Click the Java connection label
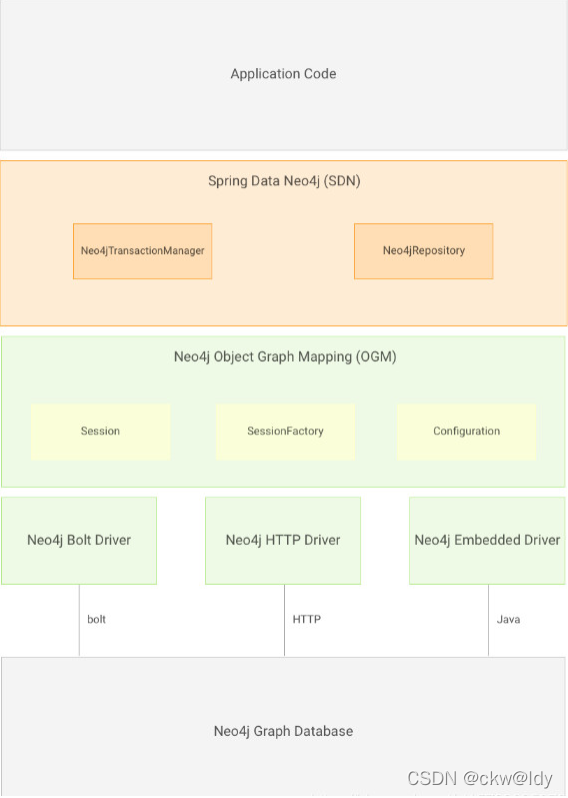 click(508, 619)
